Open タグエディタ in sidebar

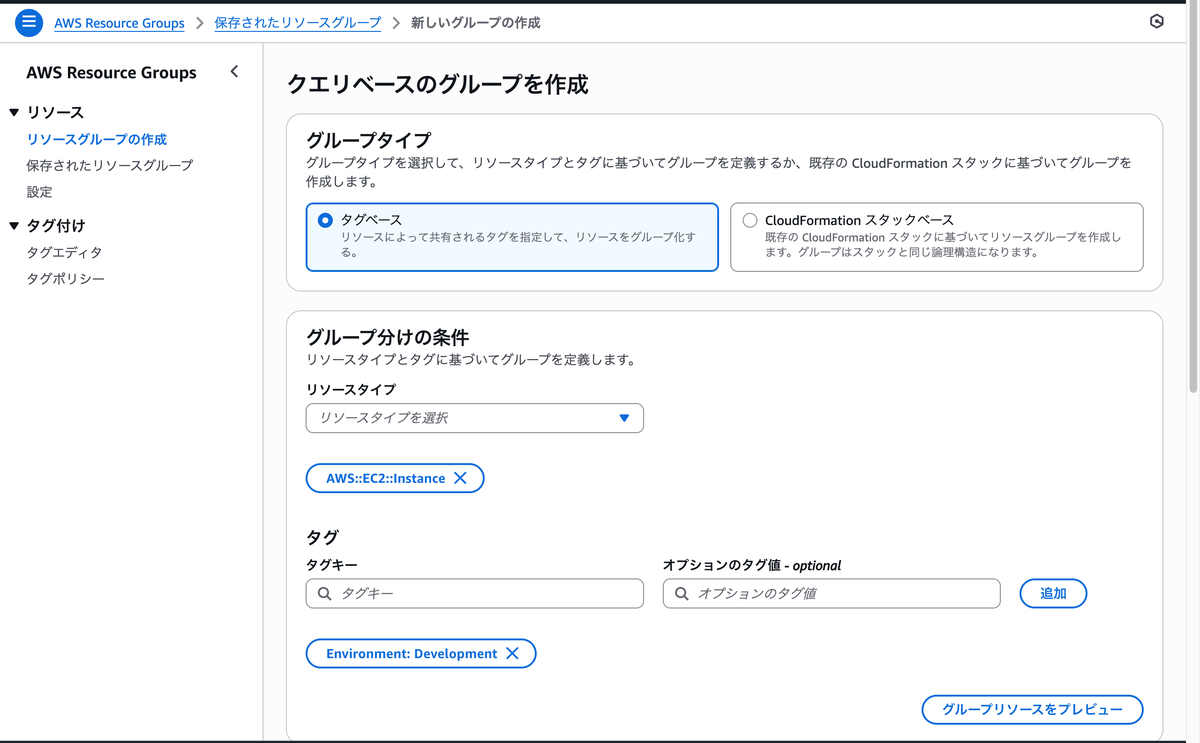point(64,253)
